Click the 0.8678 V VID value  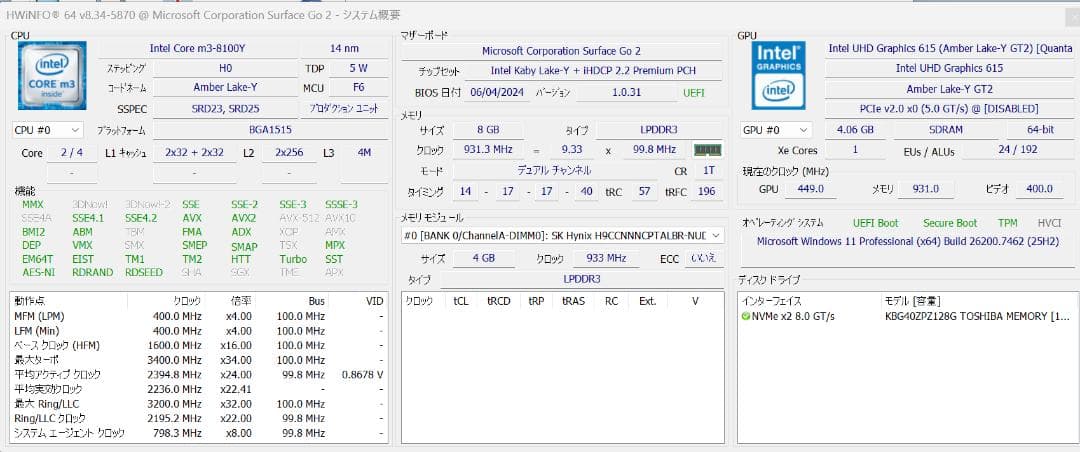point(362,375)
